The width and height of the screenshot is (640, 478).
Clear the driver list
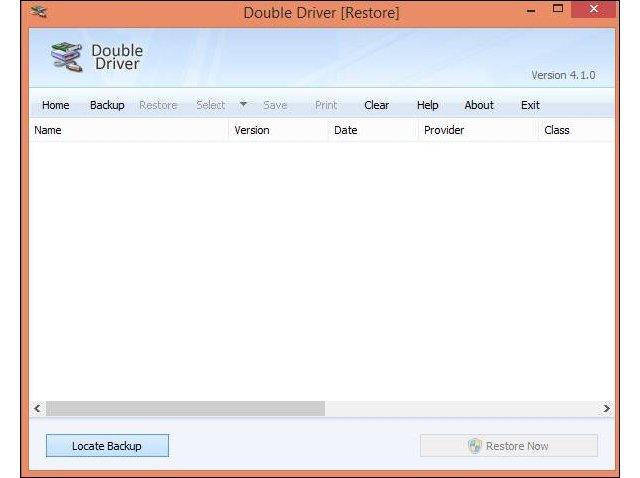(376, 105)
